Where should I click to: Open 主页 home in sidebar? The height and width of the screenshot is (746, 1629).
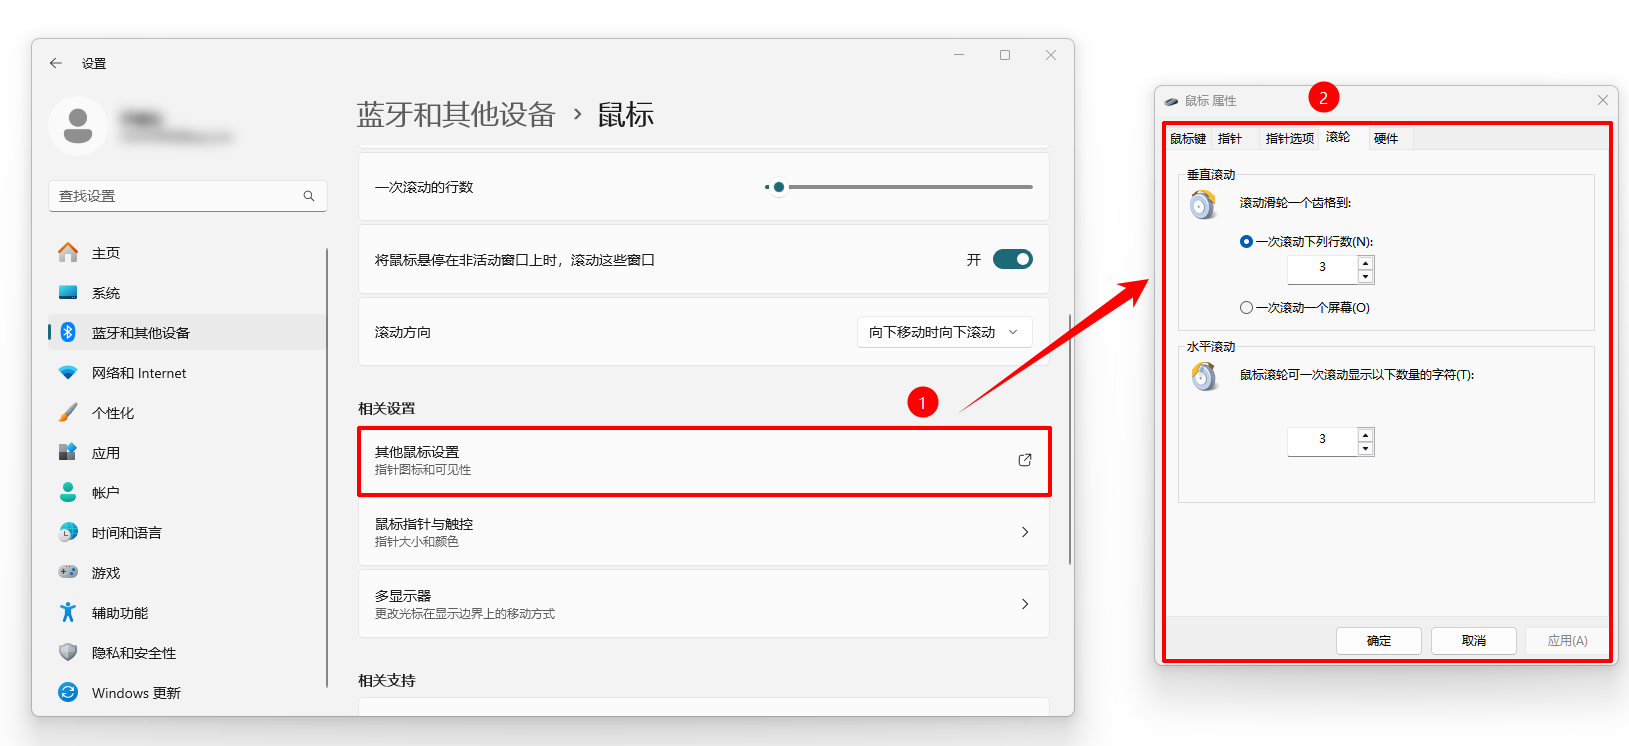click(188, 253)
